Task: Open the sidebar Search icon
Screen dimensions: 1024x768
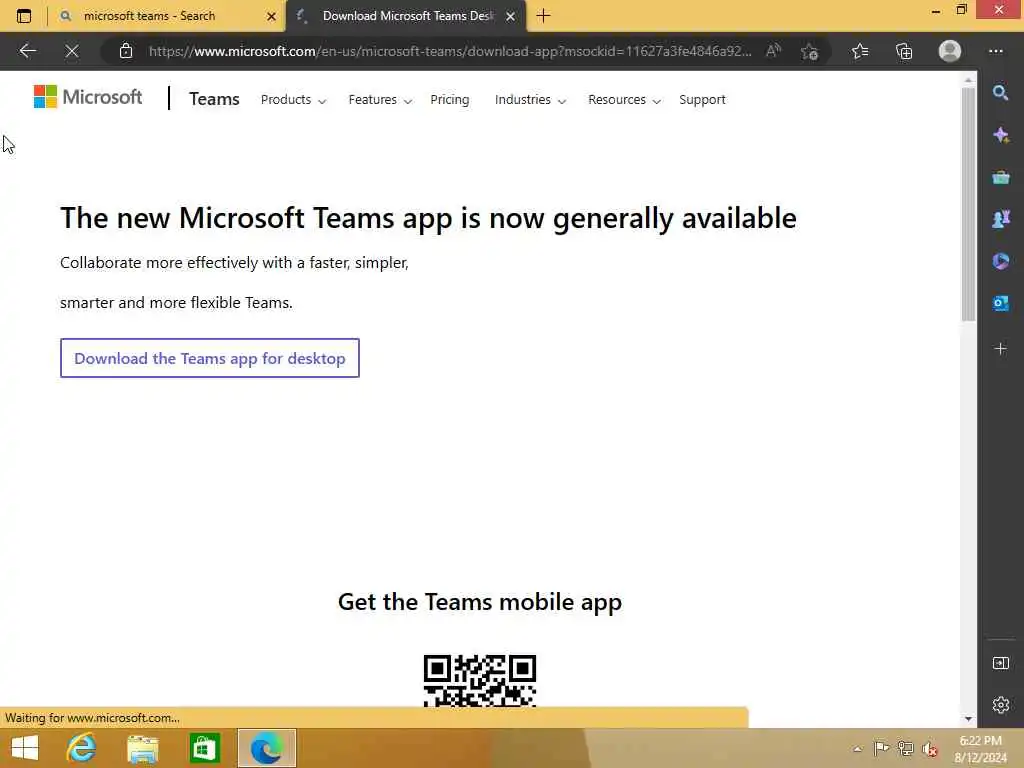Action: click(1000, 93)
